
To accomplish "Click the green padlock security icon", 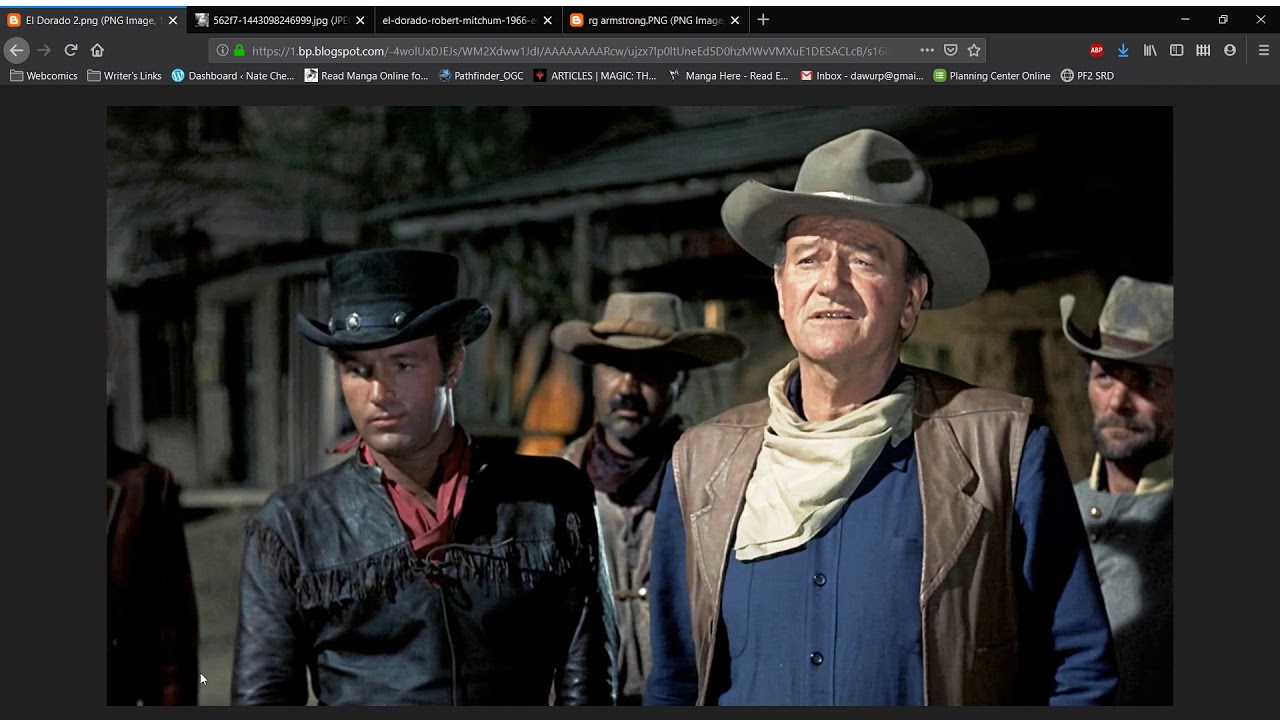I will coord(238,50).
